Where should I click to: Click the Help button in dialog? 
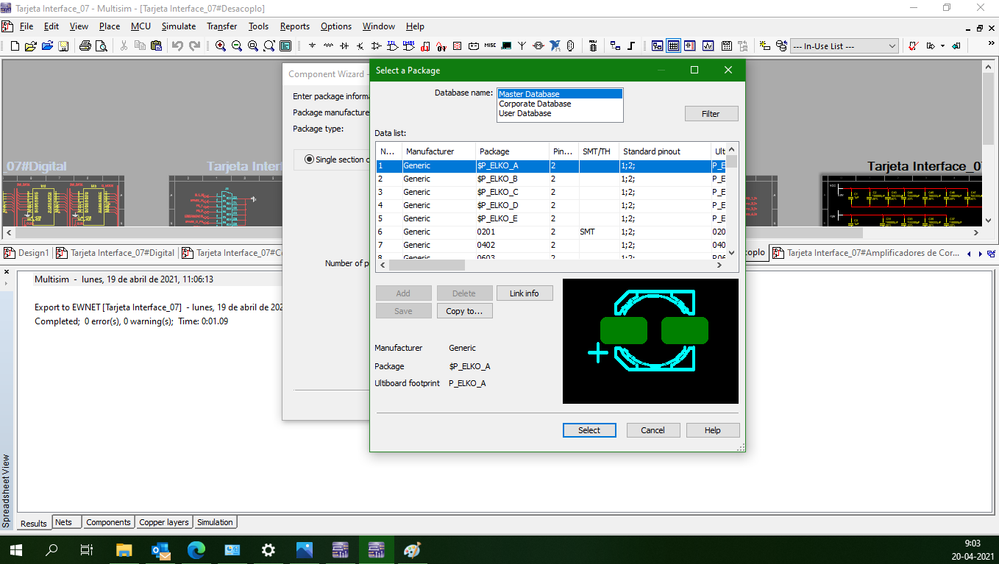pos(713,430)
